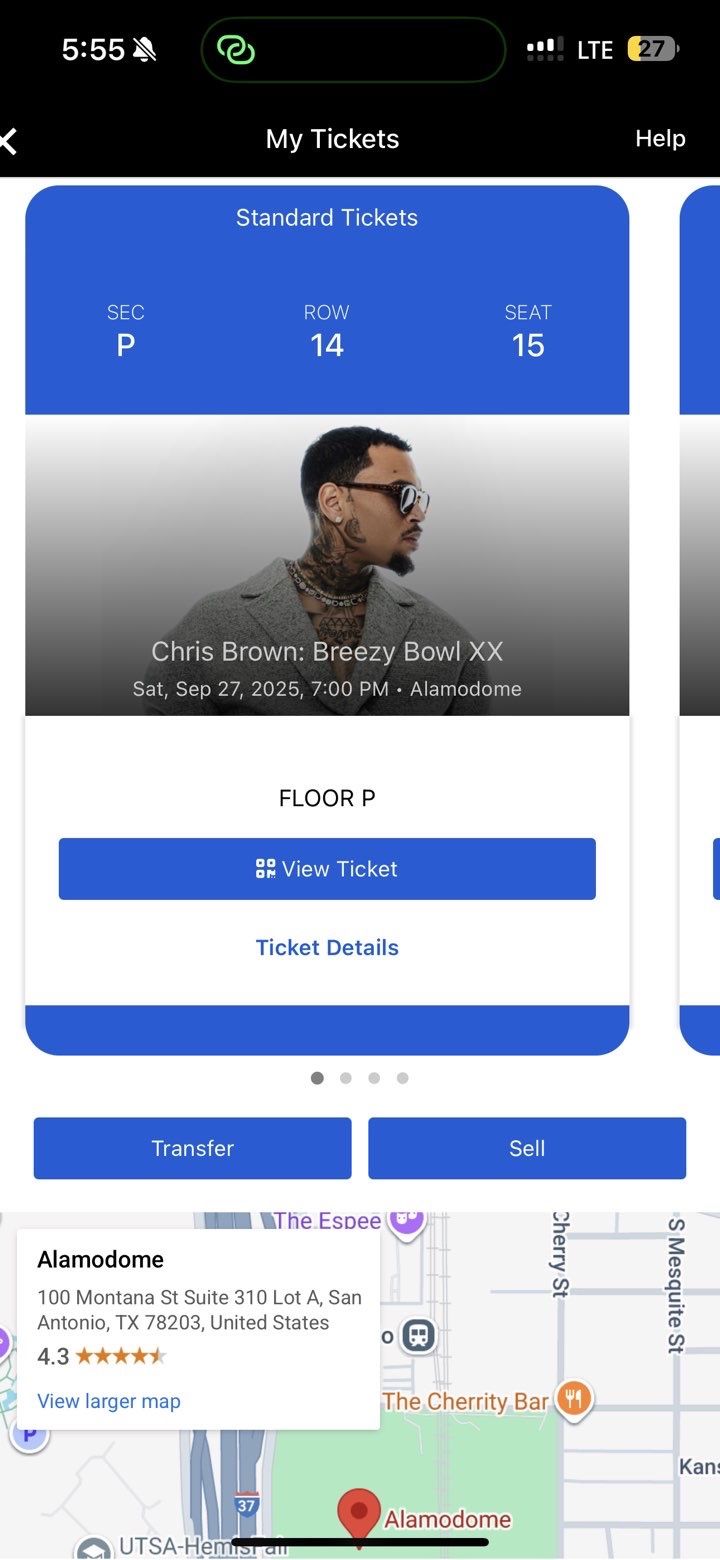Image resolution: width=720 pixels, height=1560 pixels.
Task: Select the red Alamodome map pin
Action: pos(360,1510)
